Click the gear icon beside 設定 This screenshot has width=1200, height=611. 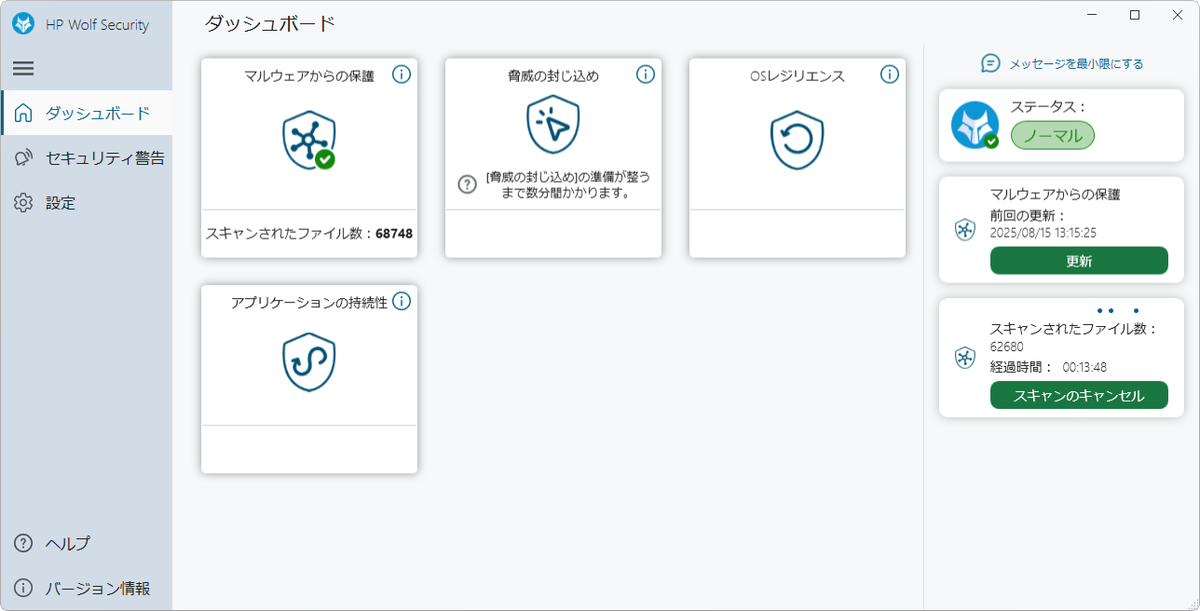23,203
